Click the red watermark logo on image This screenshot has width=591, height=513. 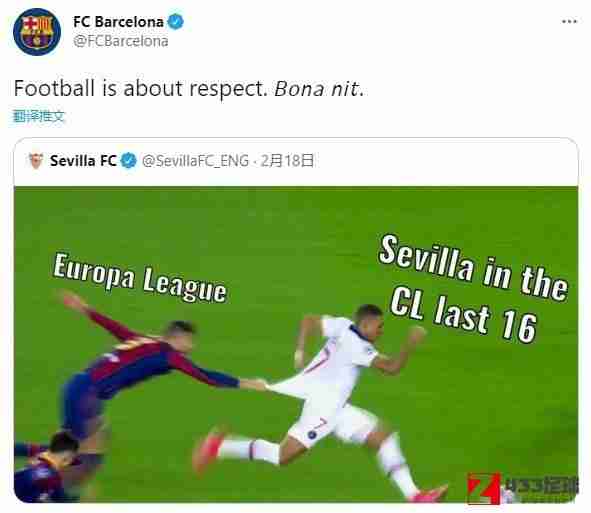click(484, 488)
